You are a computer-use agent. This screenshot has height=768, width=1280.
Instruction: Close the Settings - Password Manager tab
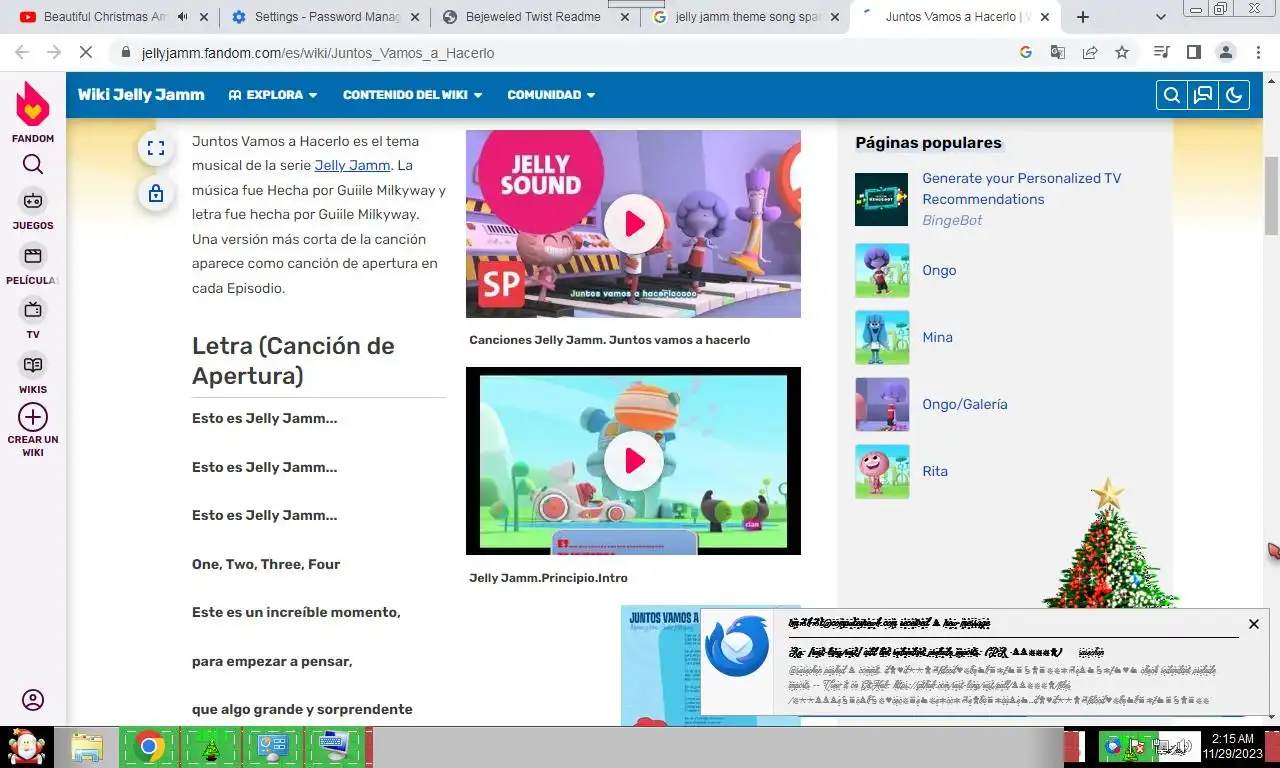414,17
